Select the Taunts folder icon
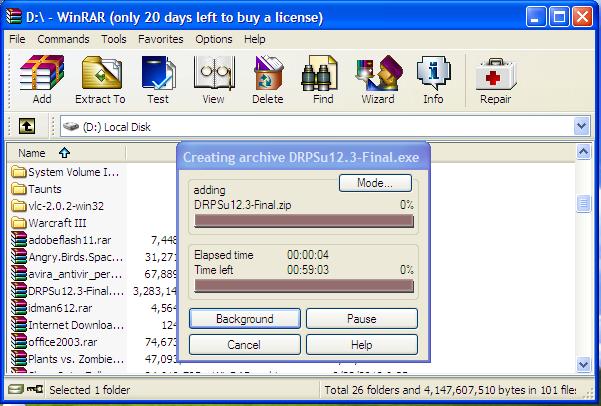601x406 pixels. pos(18,189)
